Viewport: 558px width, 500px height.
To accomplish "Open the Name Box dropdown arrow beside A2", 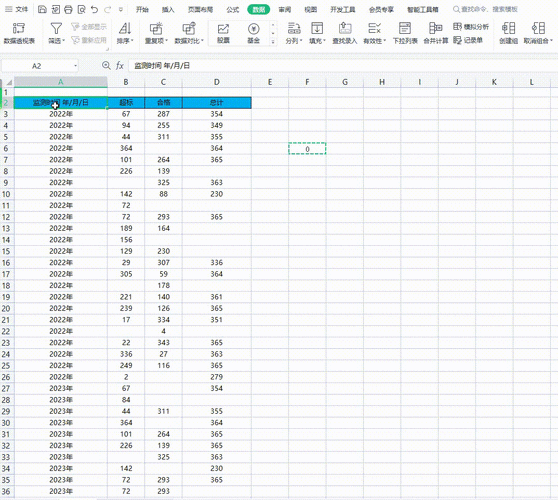I will click(75, 66).
